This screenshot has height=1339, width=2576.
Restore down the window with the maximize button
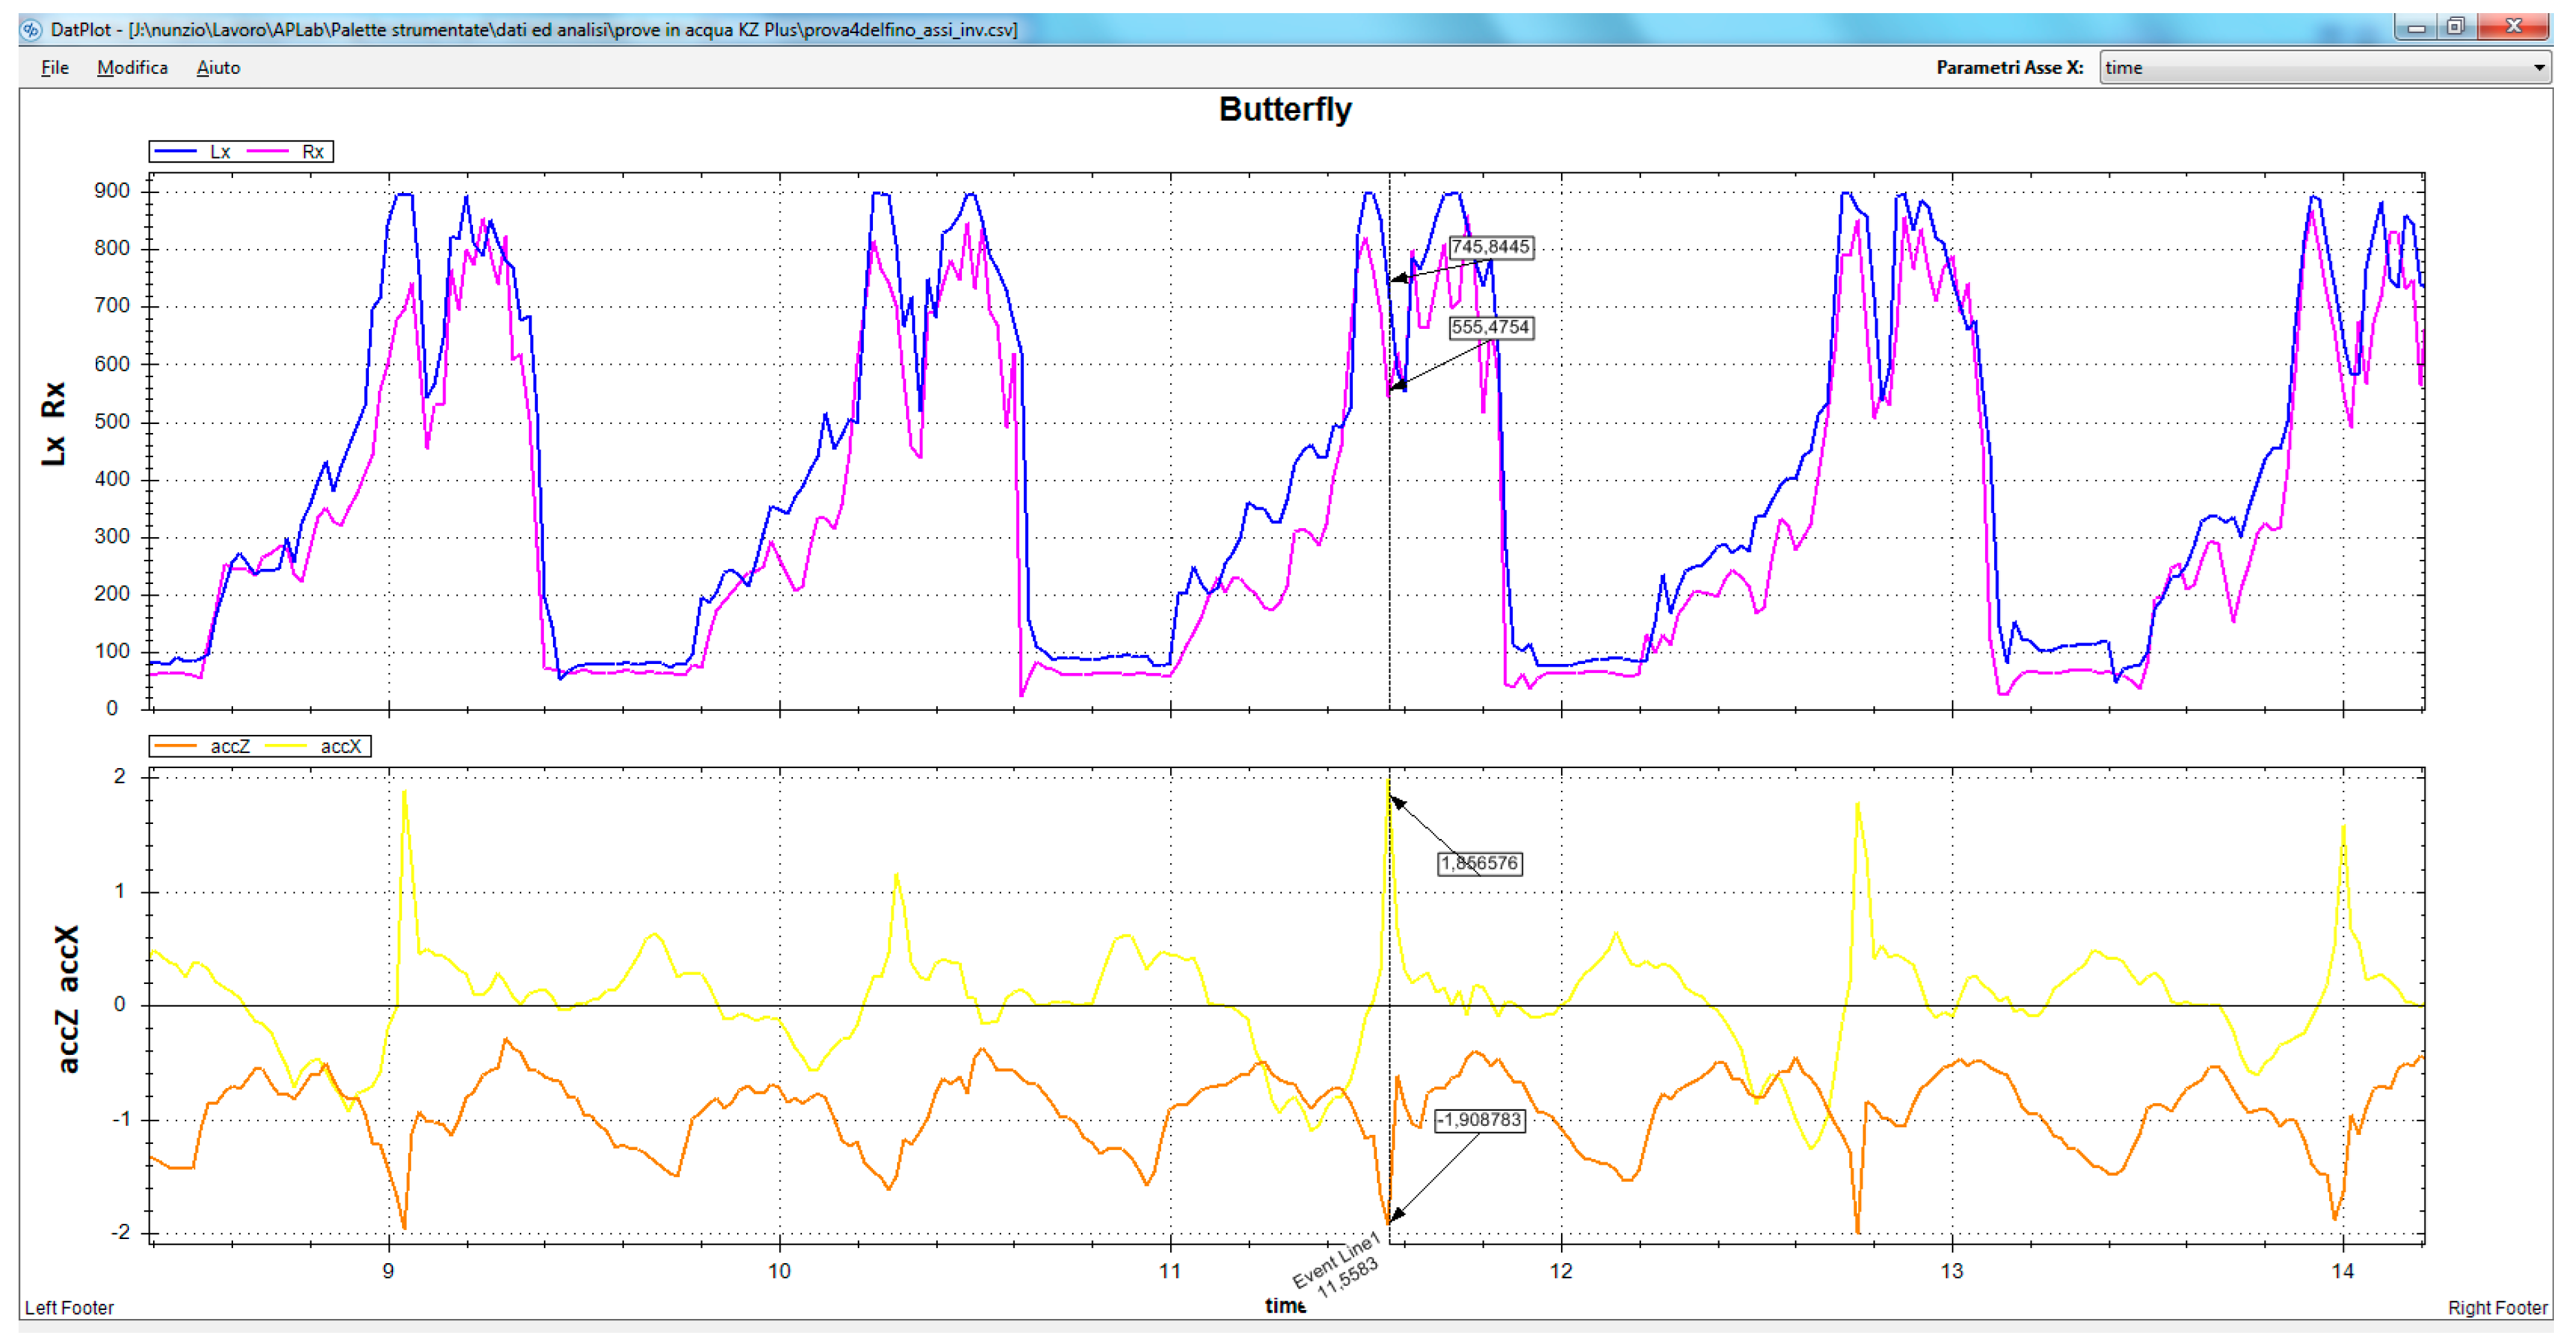2456,27
